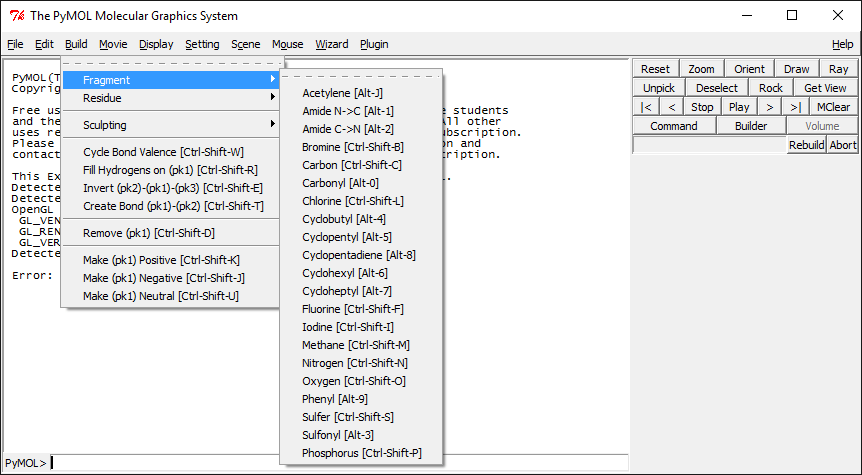The height and width of the screenshot is (475, 862).
Task: Open the Display menu
Action: pos(156,45)
